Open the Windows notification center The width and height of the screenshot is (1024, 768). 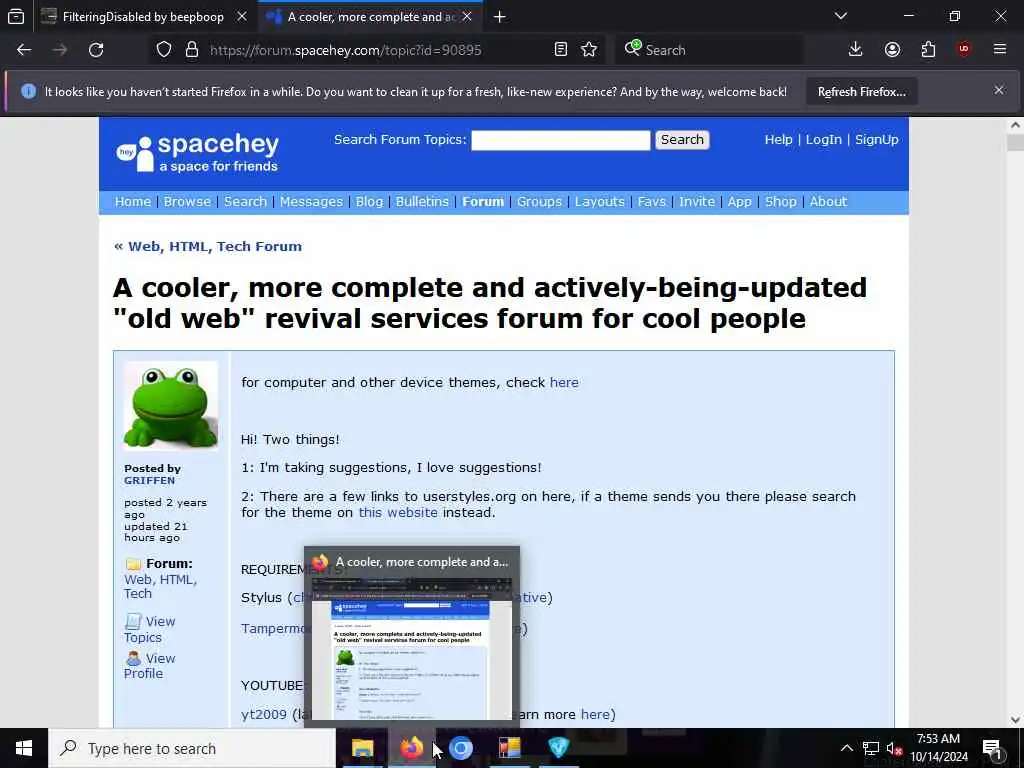(x=993, y=748)
